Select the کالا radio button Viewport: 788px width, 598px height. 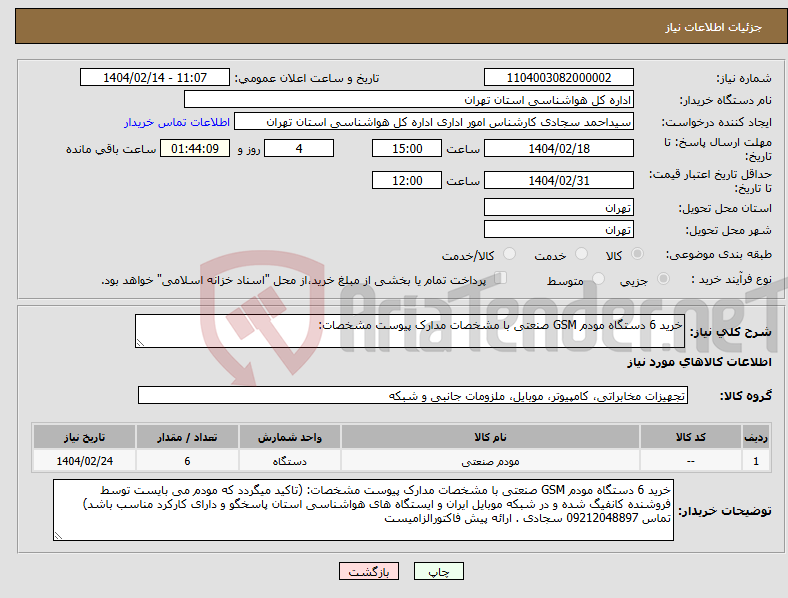click(637, 254)
